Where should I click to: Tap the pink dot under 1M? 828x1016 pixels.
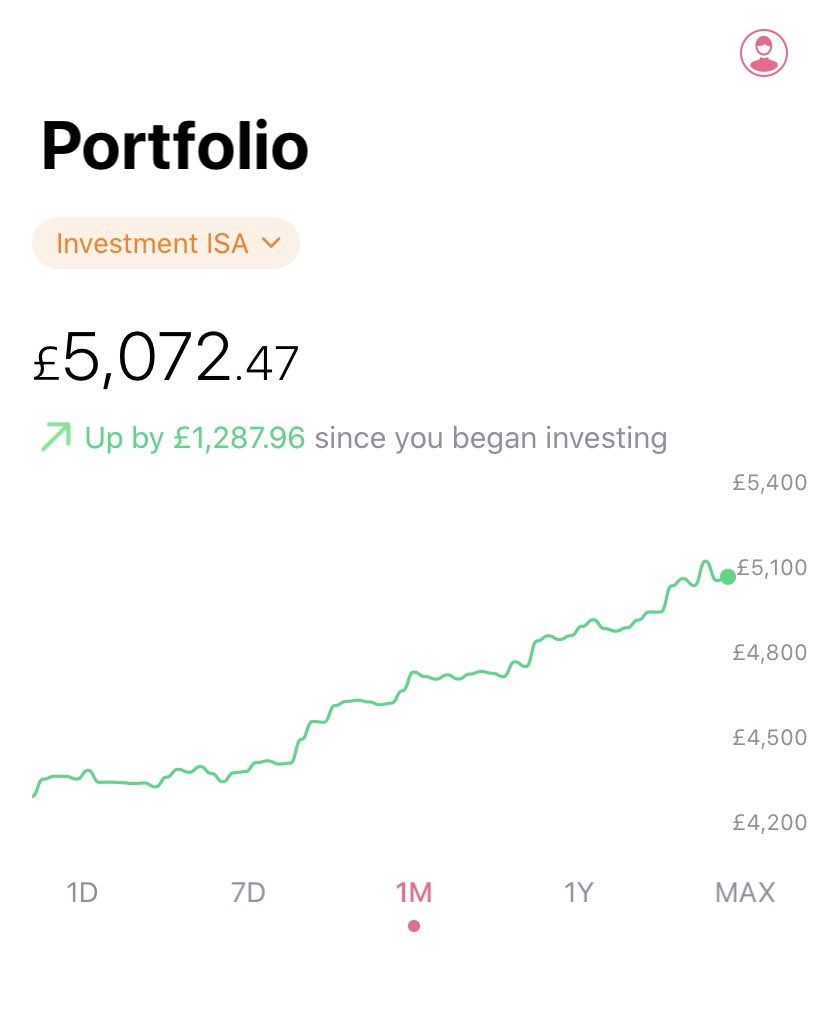coord(414,926)
